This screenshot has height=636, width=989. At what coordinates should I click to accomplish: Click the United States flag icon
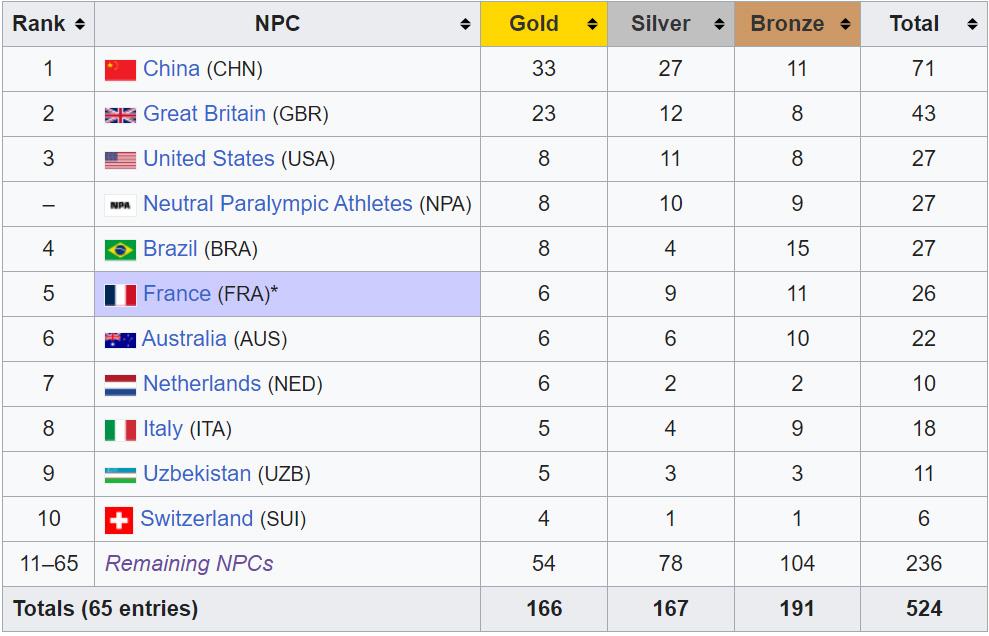(x=120, y=160)
